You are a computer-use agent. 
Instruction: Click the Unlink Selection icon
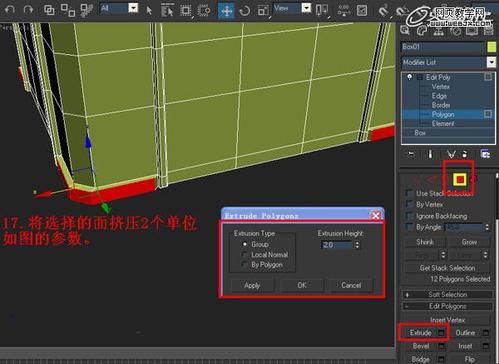coord(68,10)
